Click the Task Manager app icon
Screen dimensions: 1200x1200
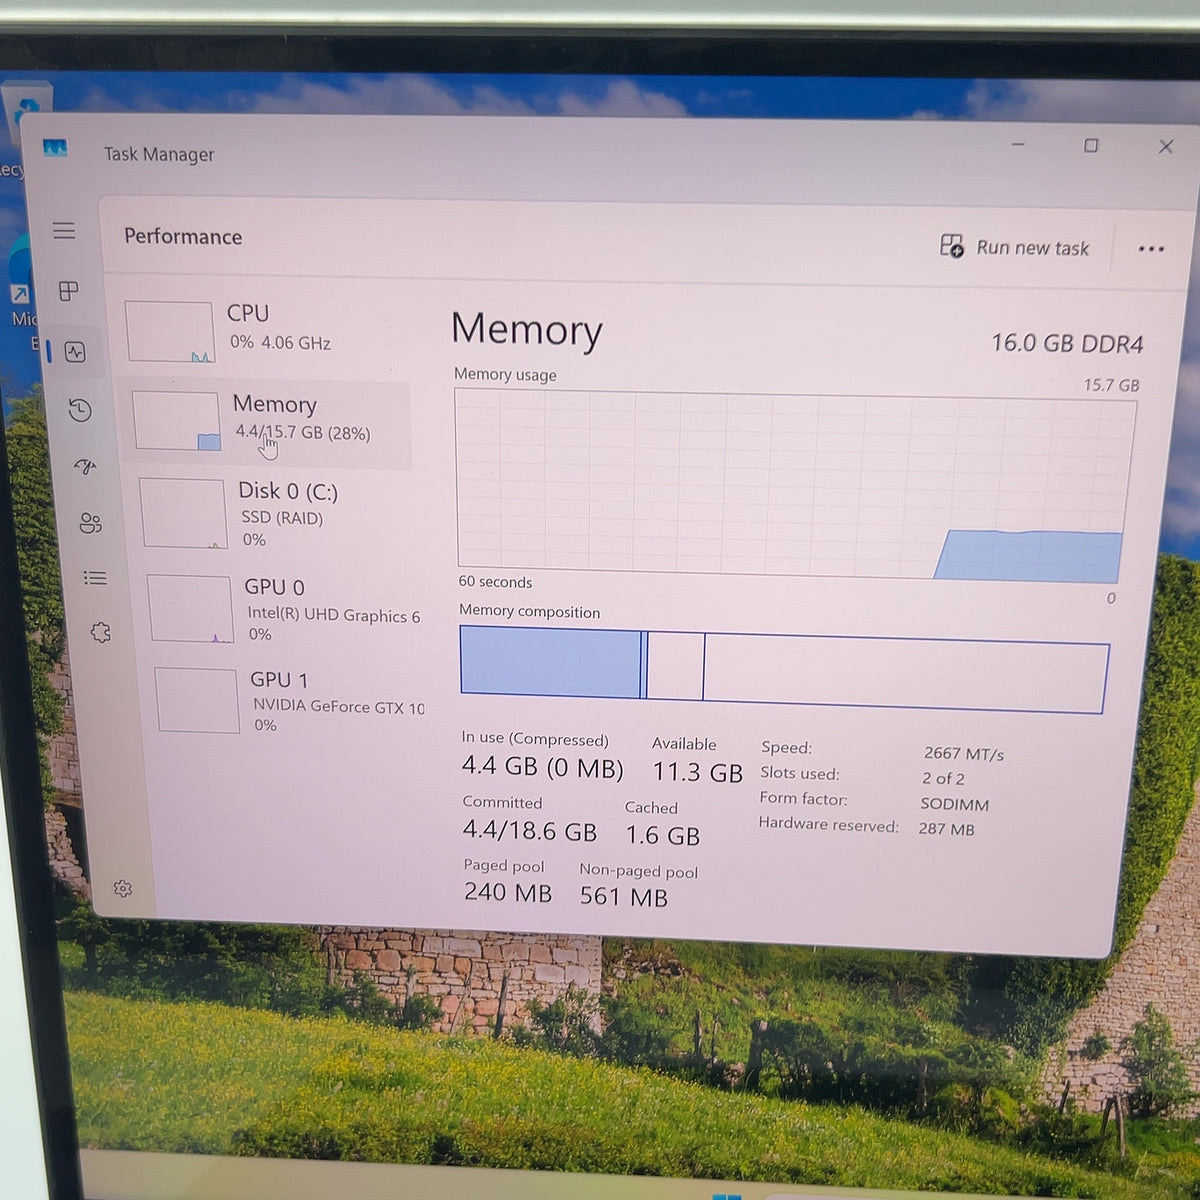click(55, 148)
